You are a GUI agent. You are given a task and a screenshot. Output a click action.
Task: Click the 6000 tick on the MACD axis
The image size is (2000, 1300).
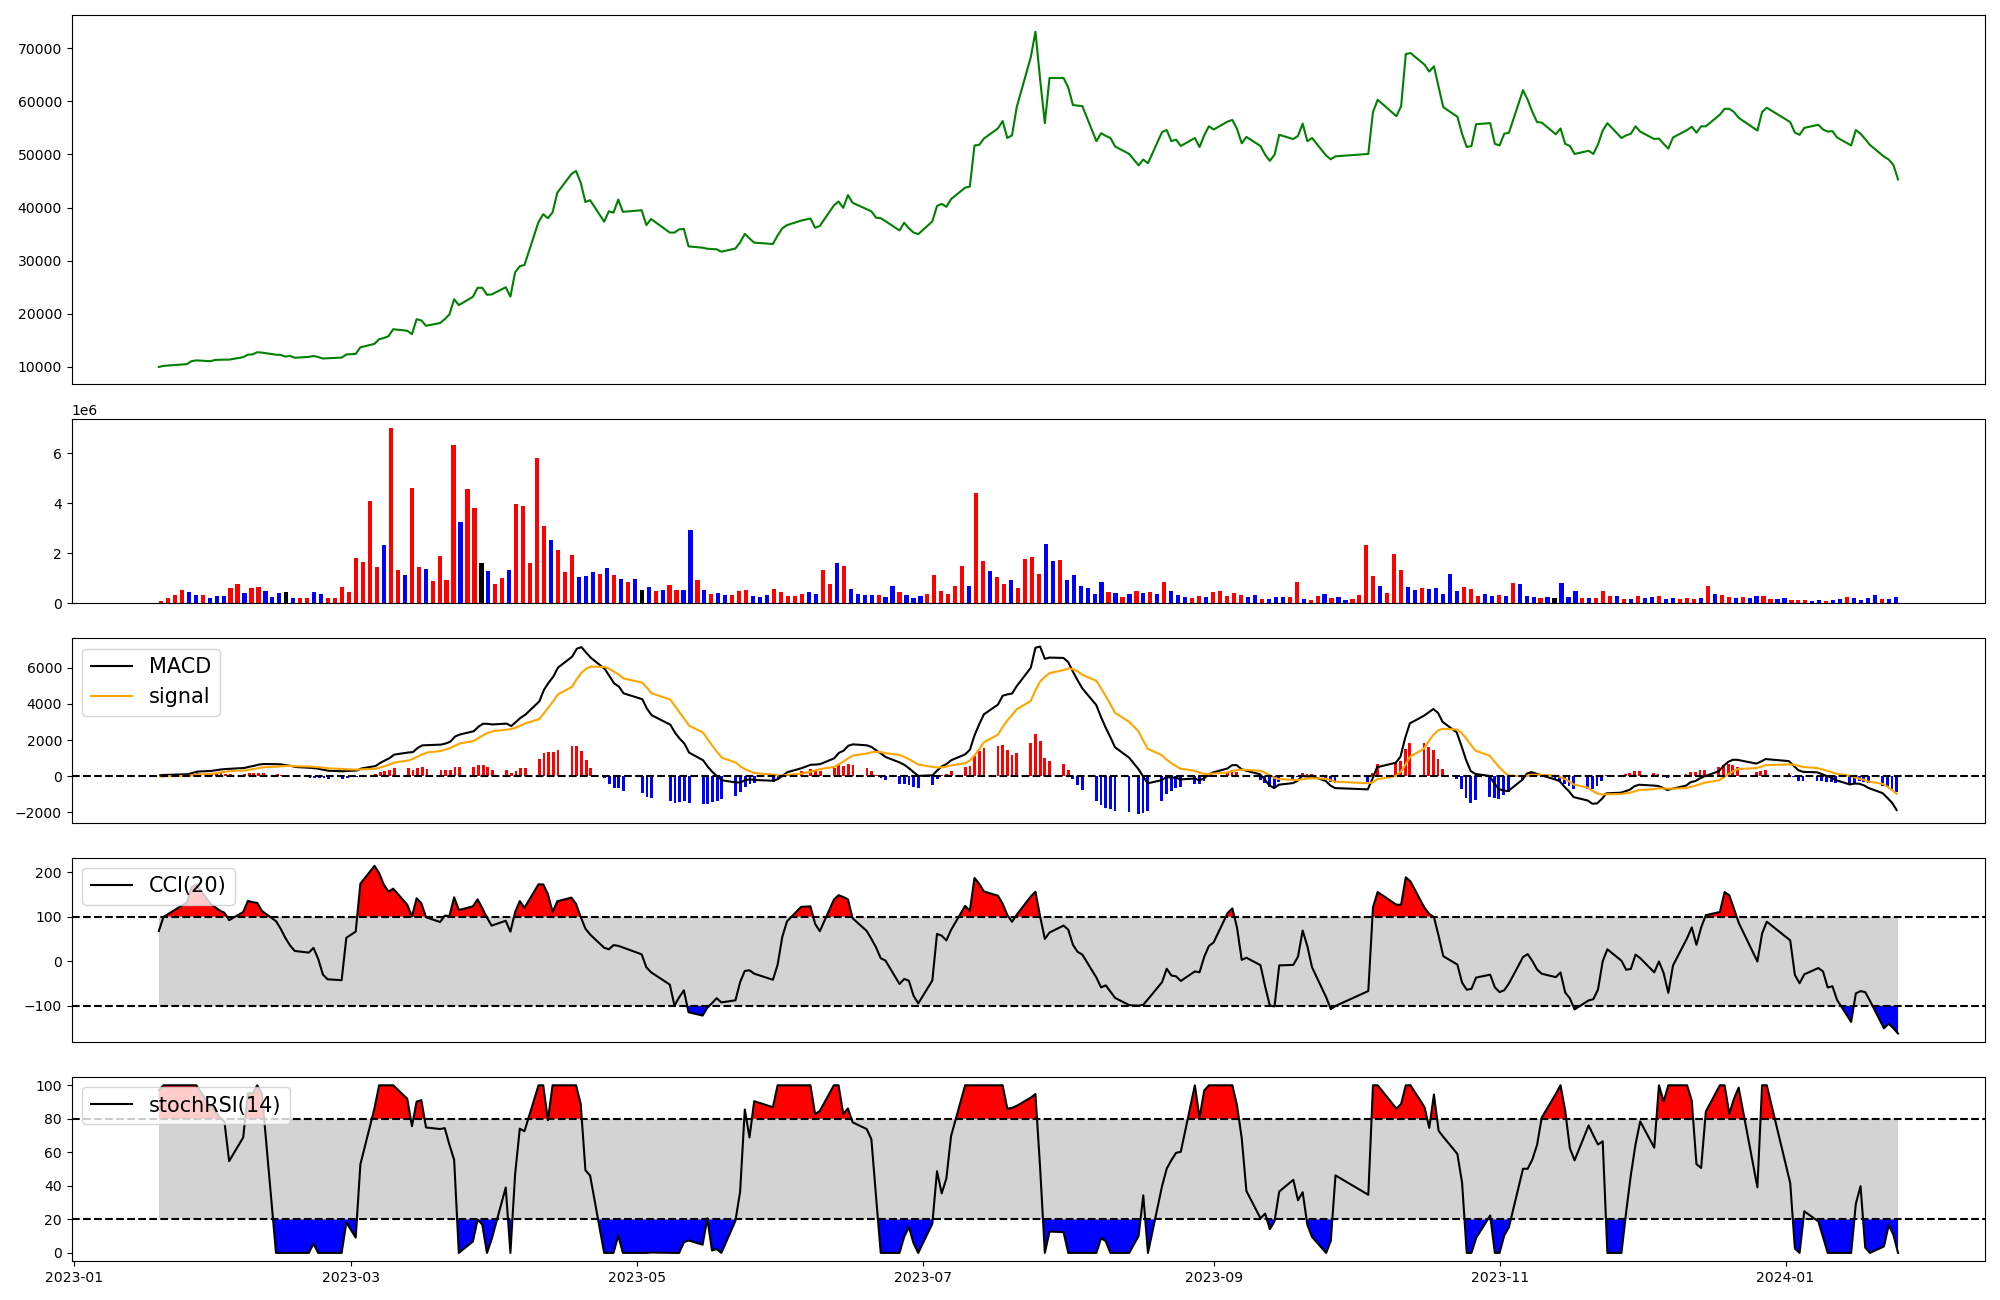coord(46,668)
